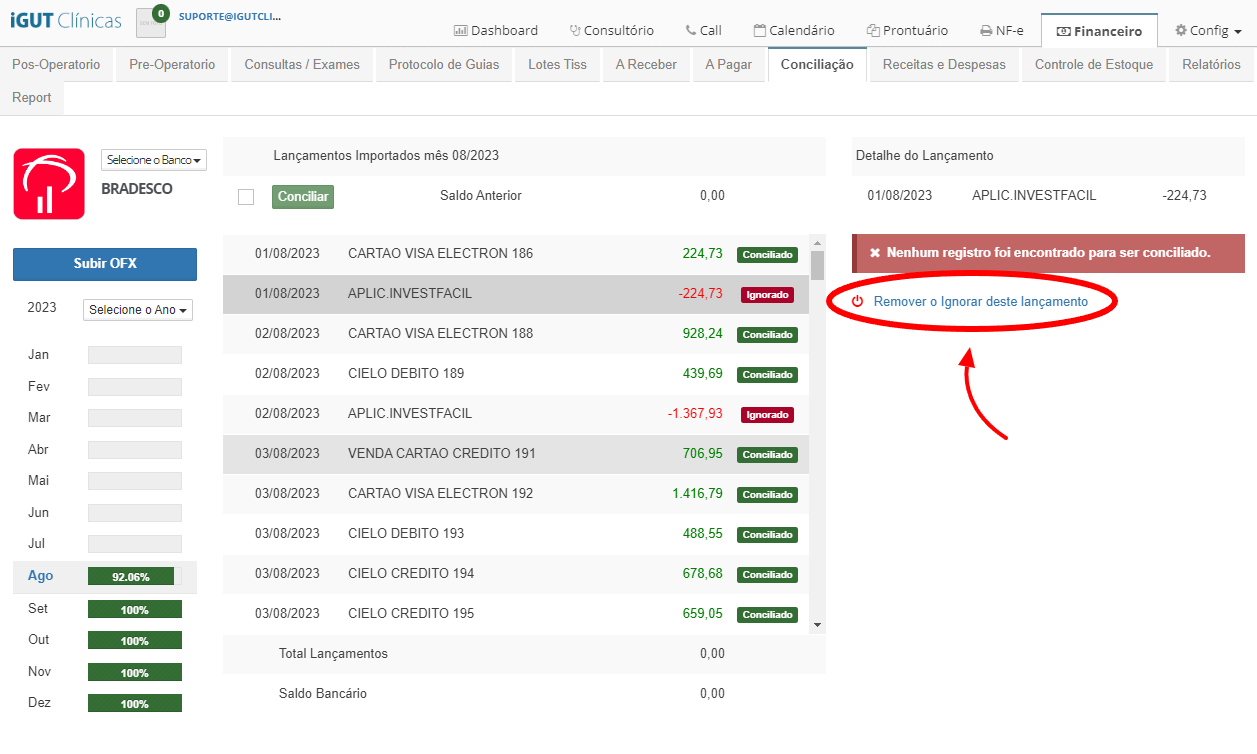This screenshot has height=754, width=1257.
Task: Select the Fev month label
Action: [39, 386]
